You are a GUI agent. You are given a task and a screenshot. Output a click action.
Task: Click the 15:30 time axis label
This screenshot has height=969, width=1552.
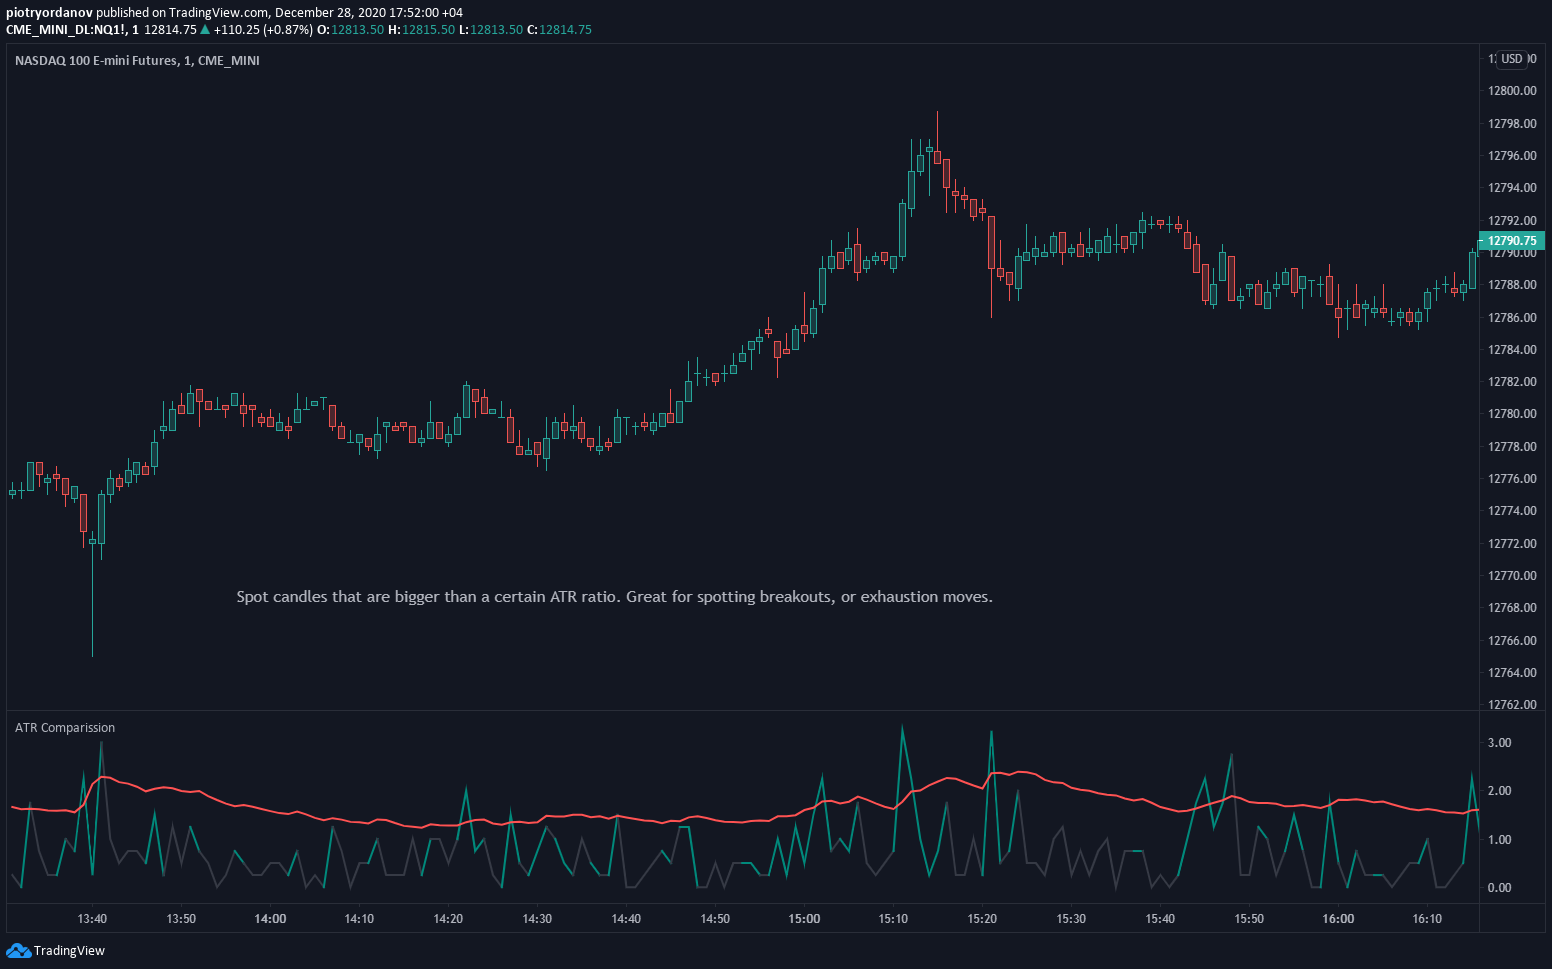coord(1071,919)
